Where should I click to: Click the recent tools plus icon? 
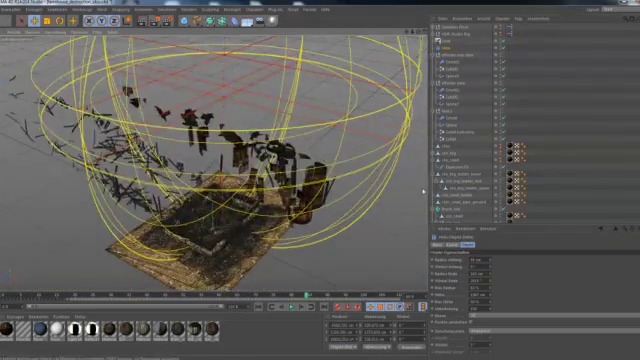[73, 21]
